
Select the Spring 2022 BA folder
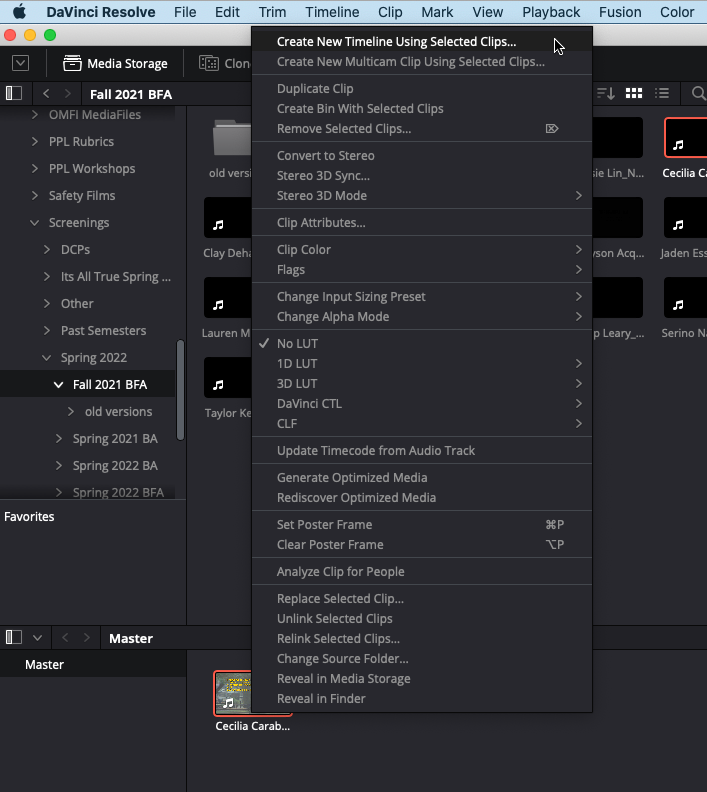(x=115, y=466)
